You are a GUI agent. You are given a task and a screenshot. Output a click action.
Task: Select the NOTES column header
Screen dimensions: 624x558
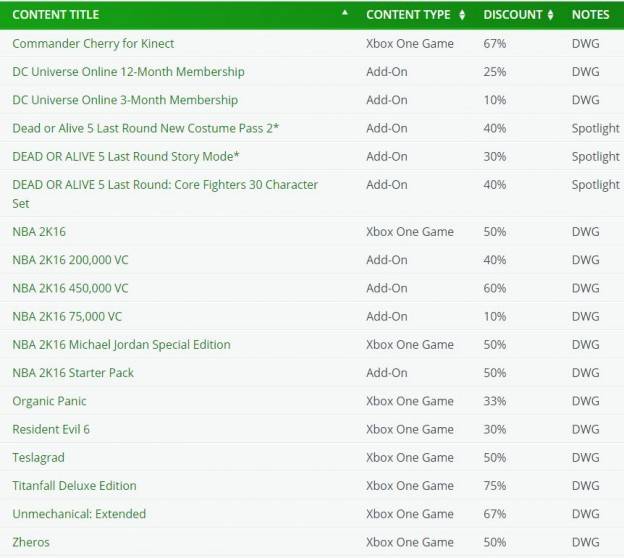(x=591, y=15)
